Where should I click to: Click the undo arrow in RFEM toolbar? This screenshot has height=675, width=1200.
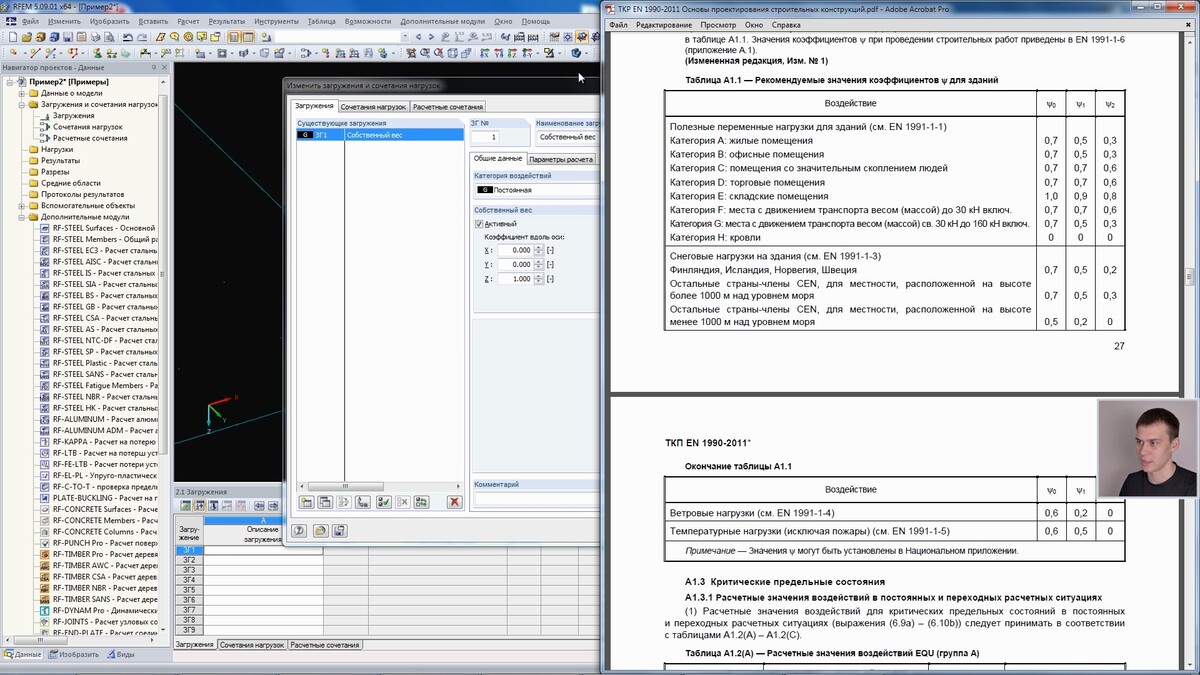[128, 37]
